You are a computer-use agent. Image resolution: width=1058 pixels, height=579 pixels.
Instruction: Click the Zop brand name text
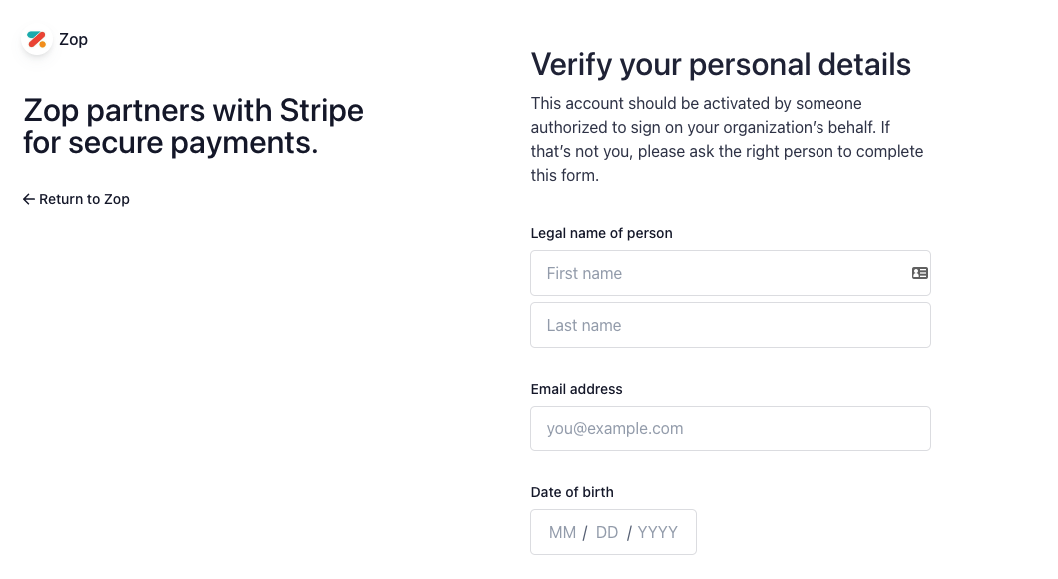point(74,40)
